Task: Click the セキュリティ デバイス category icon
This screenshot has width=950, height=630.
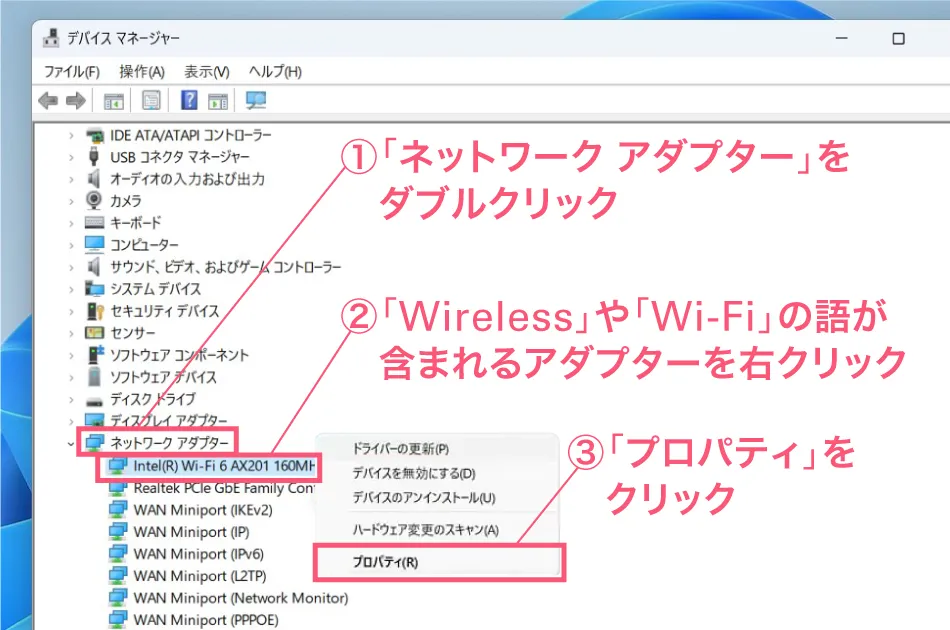Action: 96,310
